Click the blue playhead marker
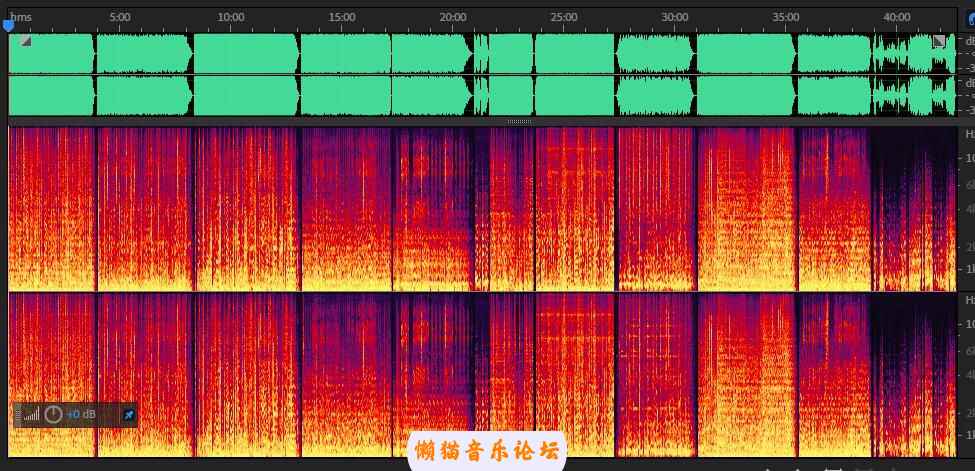This screenshot has height=471, width=975. pos(9,26)
